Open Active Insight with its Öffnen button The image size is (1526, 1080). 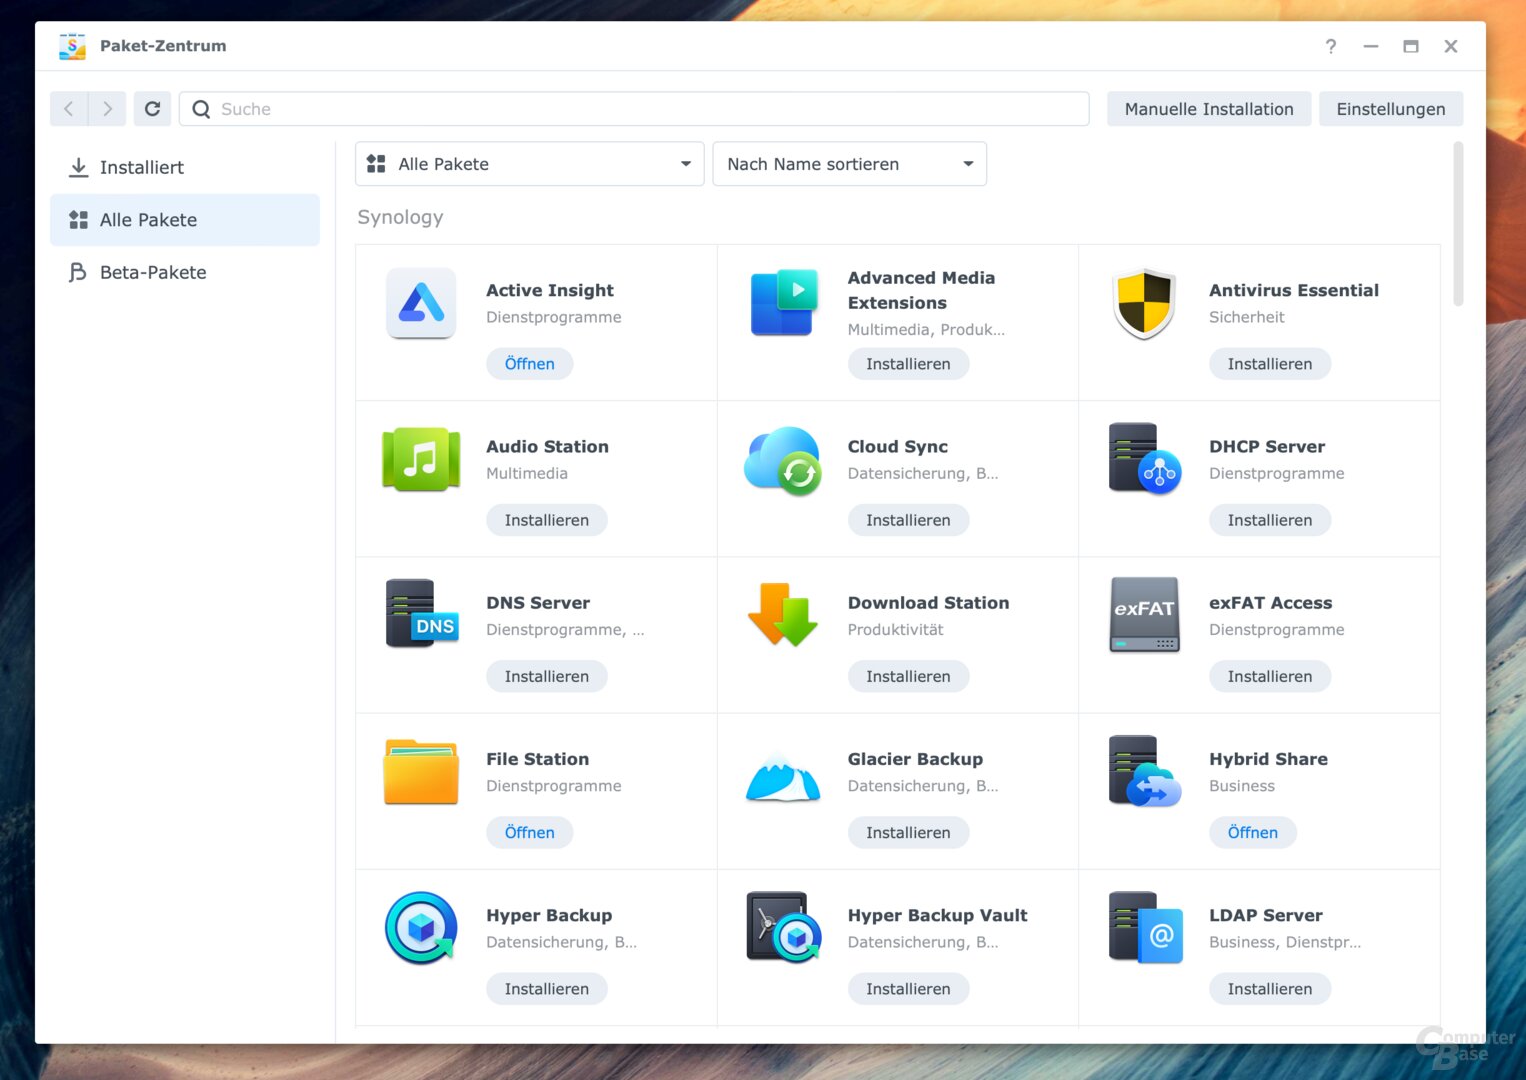530,364
